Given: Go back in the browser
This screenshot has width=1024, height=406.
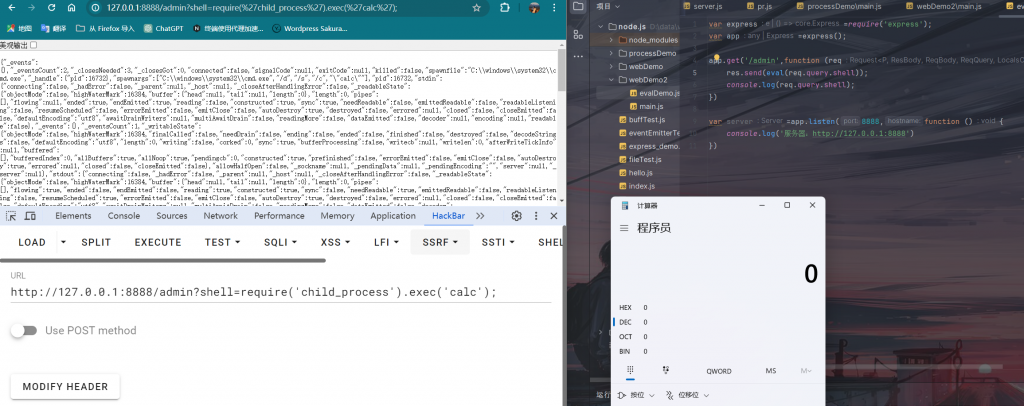Looking at the screenshot, I should (x=13, y=8).
